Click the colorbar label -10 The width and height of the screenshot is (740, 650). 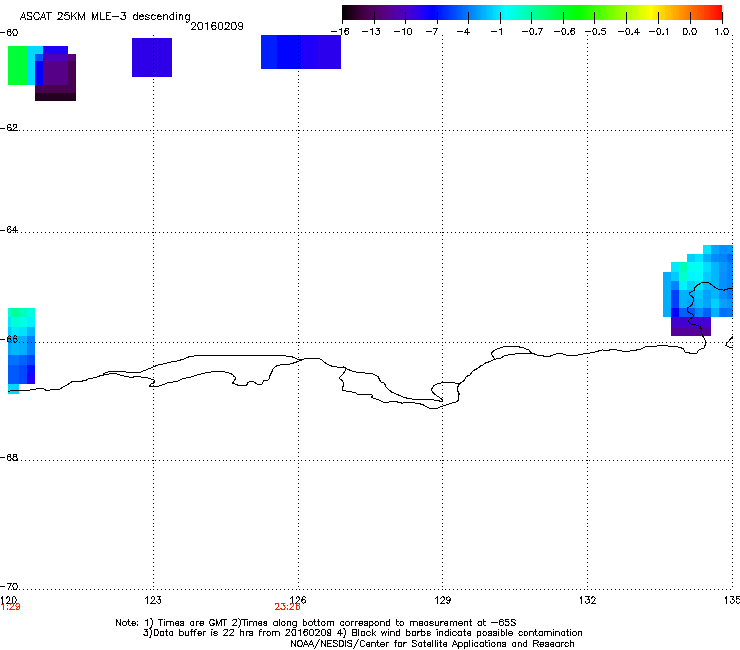point(403,32)
